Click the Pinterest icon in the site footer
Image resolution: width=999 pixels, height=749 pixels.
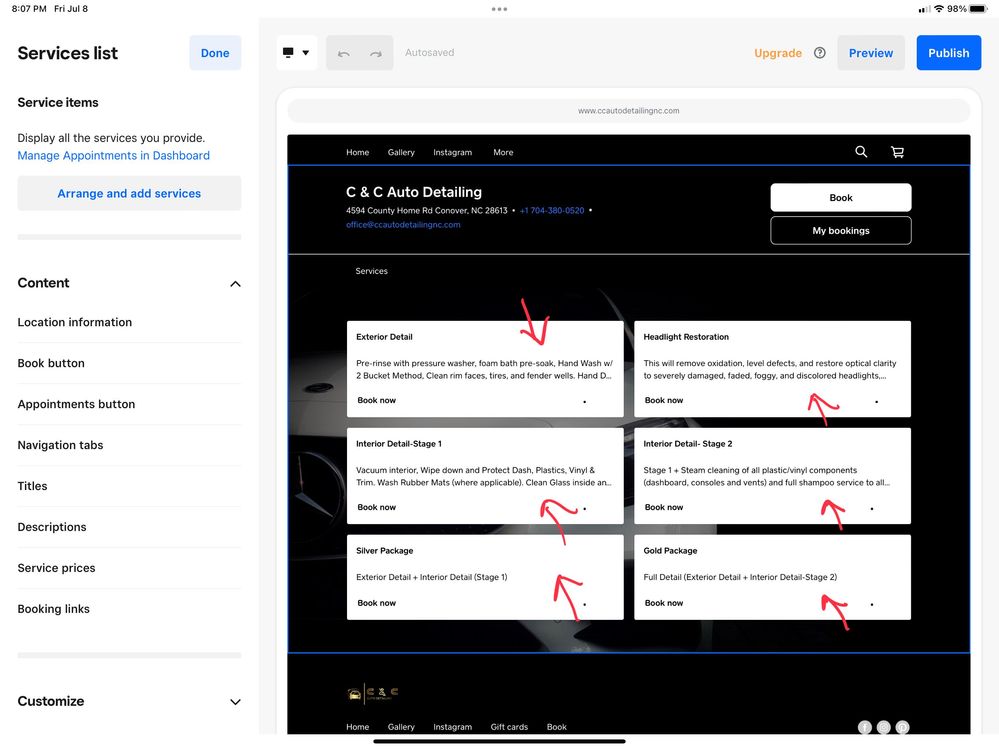pos(902,727)
